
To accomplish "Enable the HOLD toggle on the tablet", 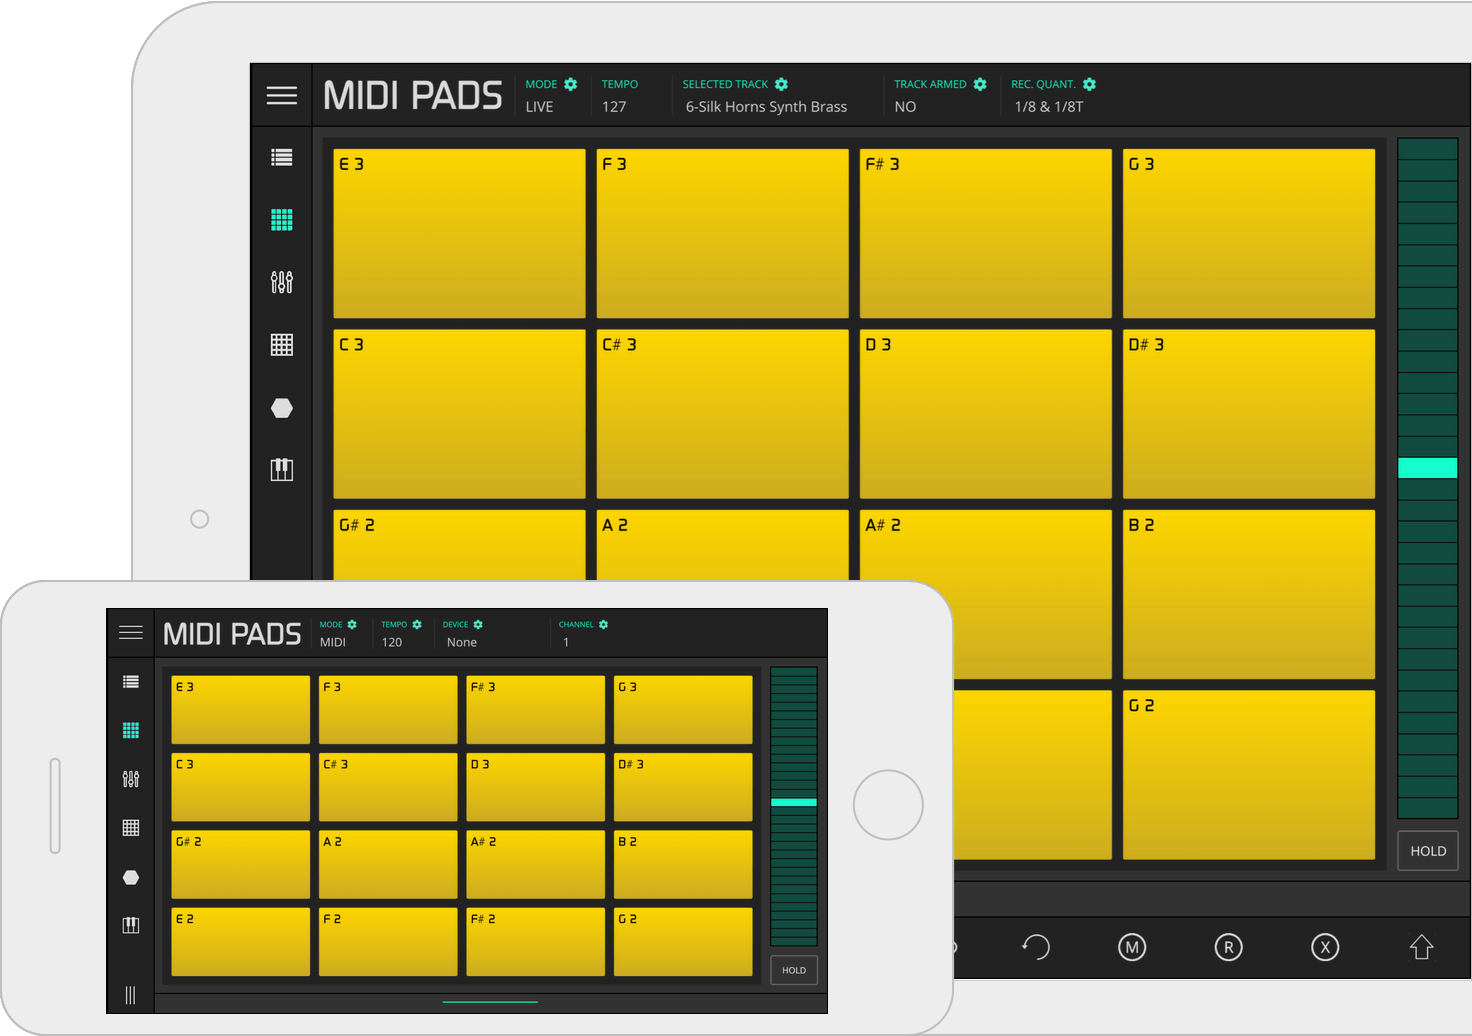I will tap(1427, 850).
